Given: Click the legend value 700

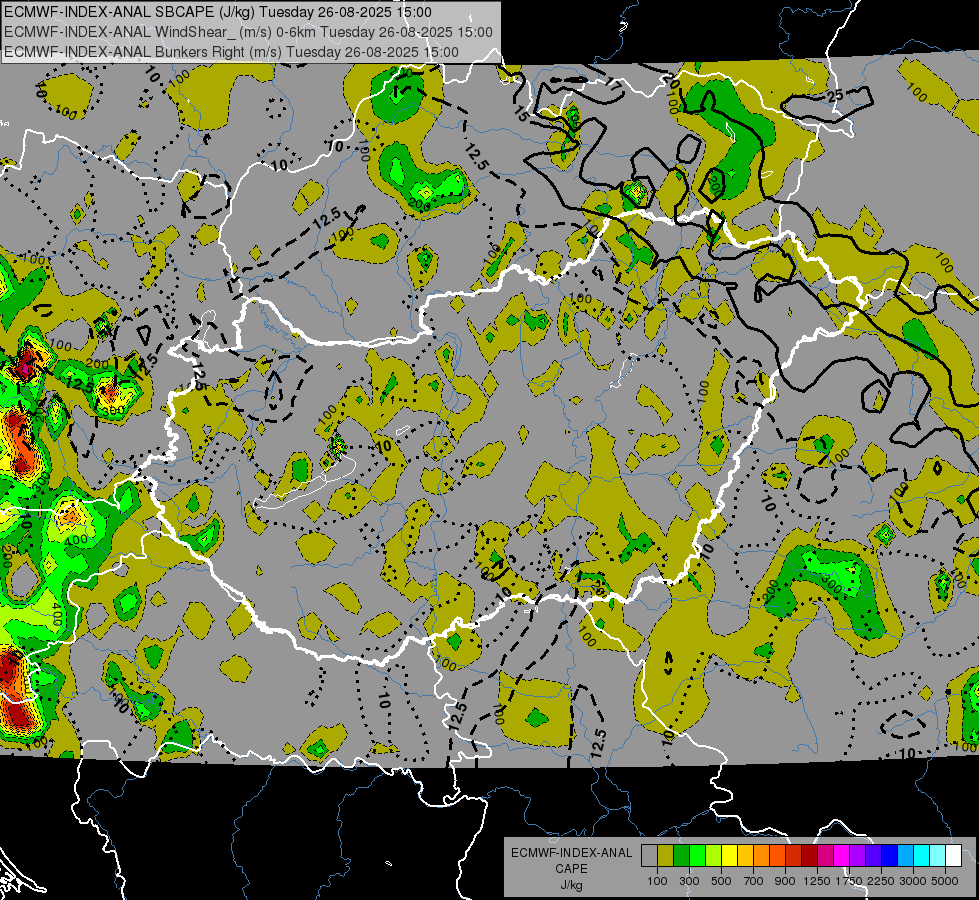Looking at the screenshot, I should [x=754, y=881].
